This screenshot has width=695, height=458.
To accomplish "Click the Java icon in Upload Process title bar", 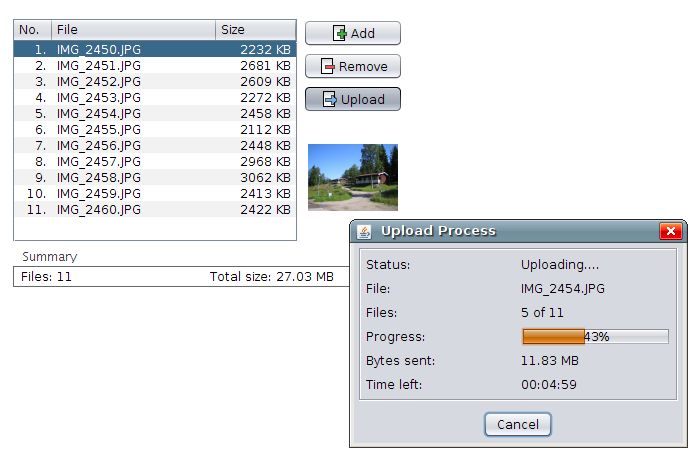I will [x=365, y=231].
